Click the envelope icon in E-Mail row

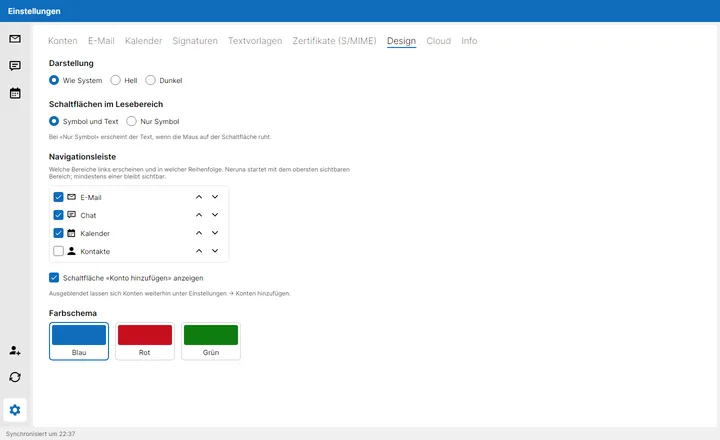[x=71, y=197]
